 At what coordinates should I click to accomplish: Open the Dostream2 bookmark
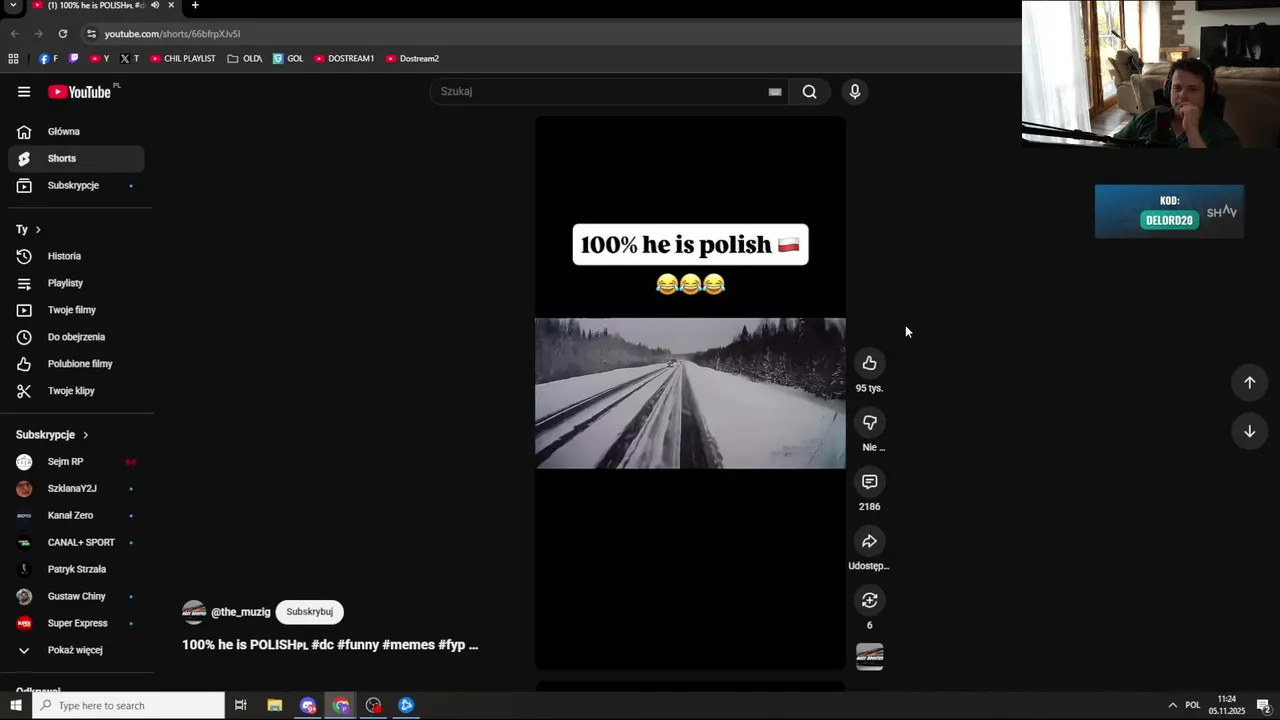[412, 59]
